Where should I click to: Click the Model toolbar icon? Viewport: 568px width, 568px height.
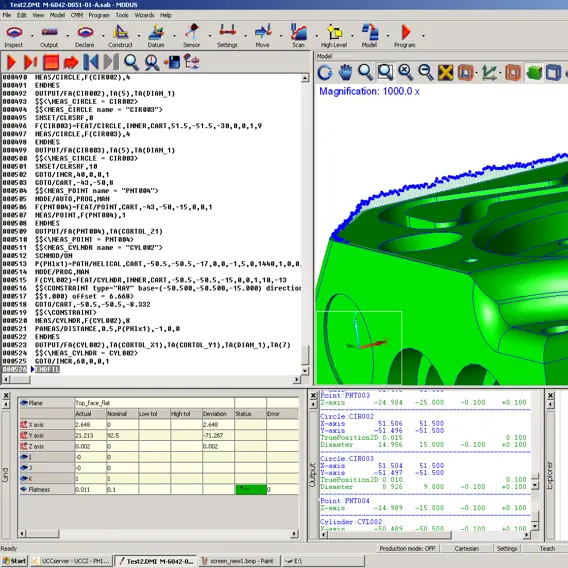(369, 32)
